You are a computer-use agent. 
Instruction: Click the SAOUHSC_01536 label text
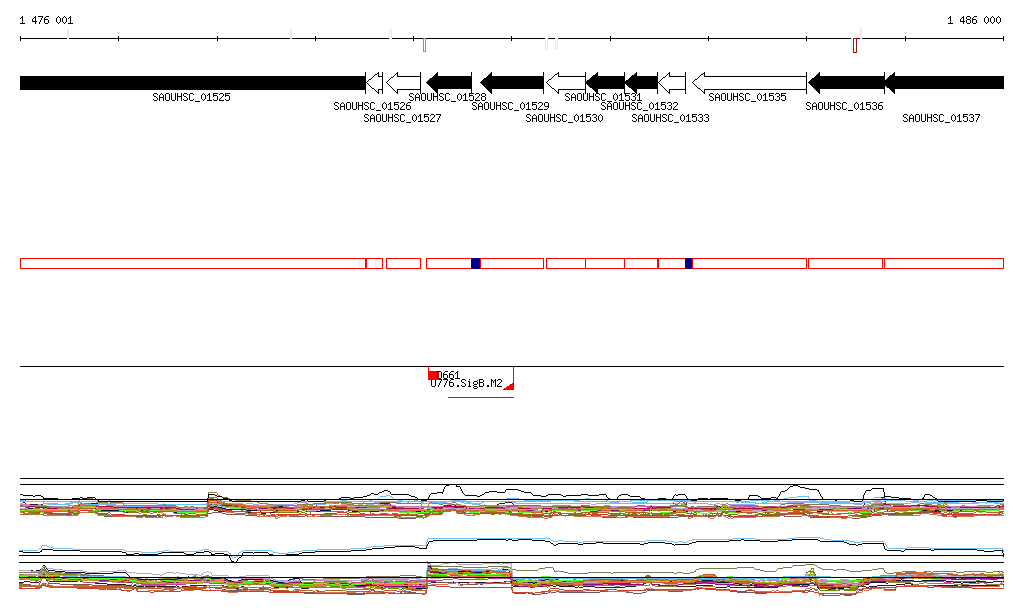click(x=844, y=106)
